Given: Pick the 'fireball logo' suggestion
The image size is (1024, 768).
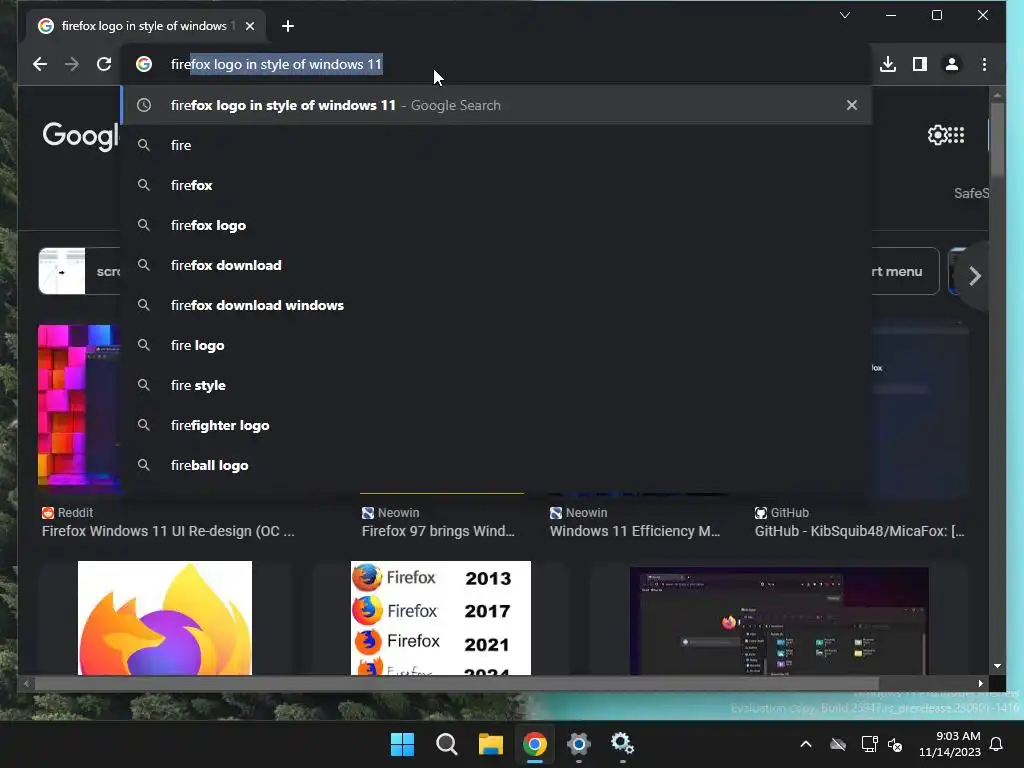Looking at the screenshot, I should (x=496, y=465).
